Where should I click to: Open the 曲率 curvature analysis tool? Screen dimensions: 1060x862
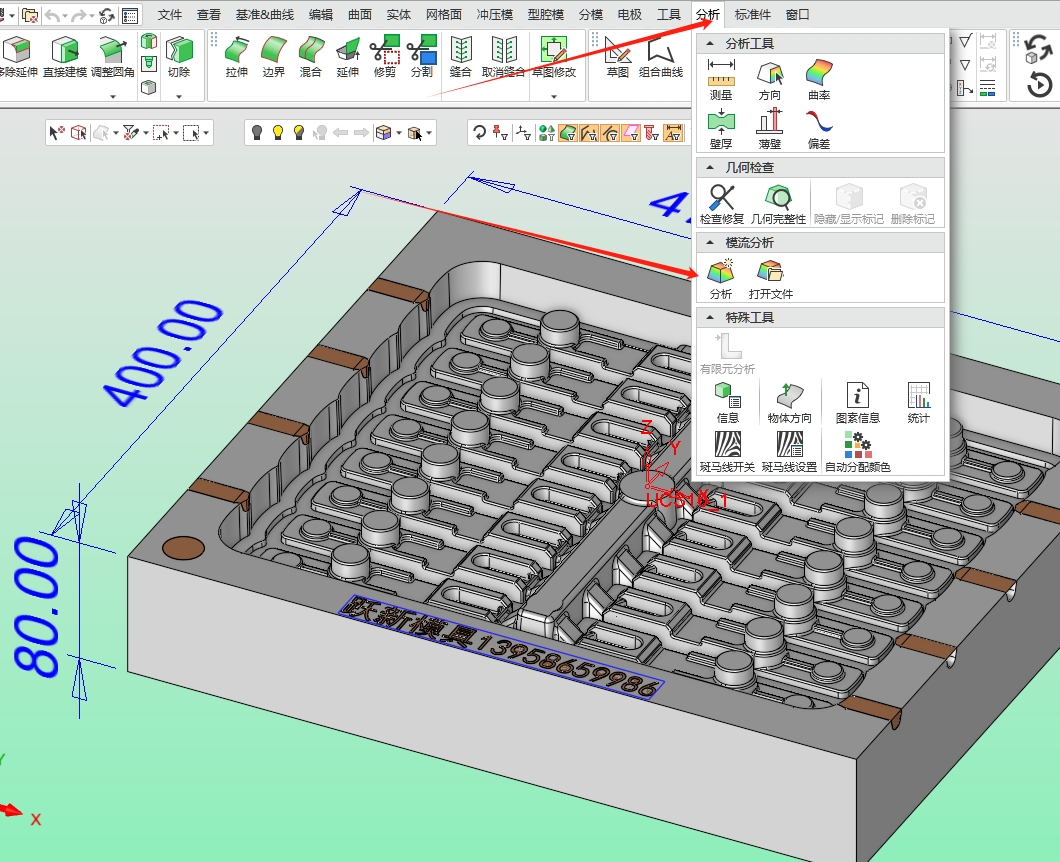[x=819, y=80]
